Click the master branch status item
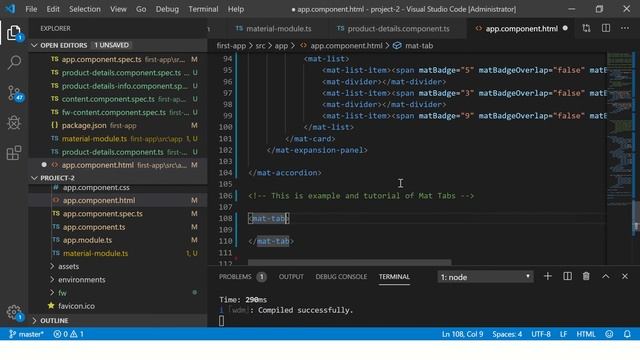This screenshot has width=640, height=360. click(26, 334)
